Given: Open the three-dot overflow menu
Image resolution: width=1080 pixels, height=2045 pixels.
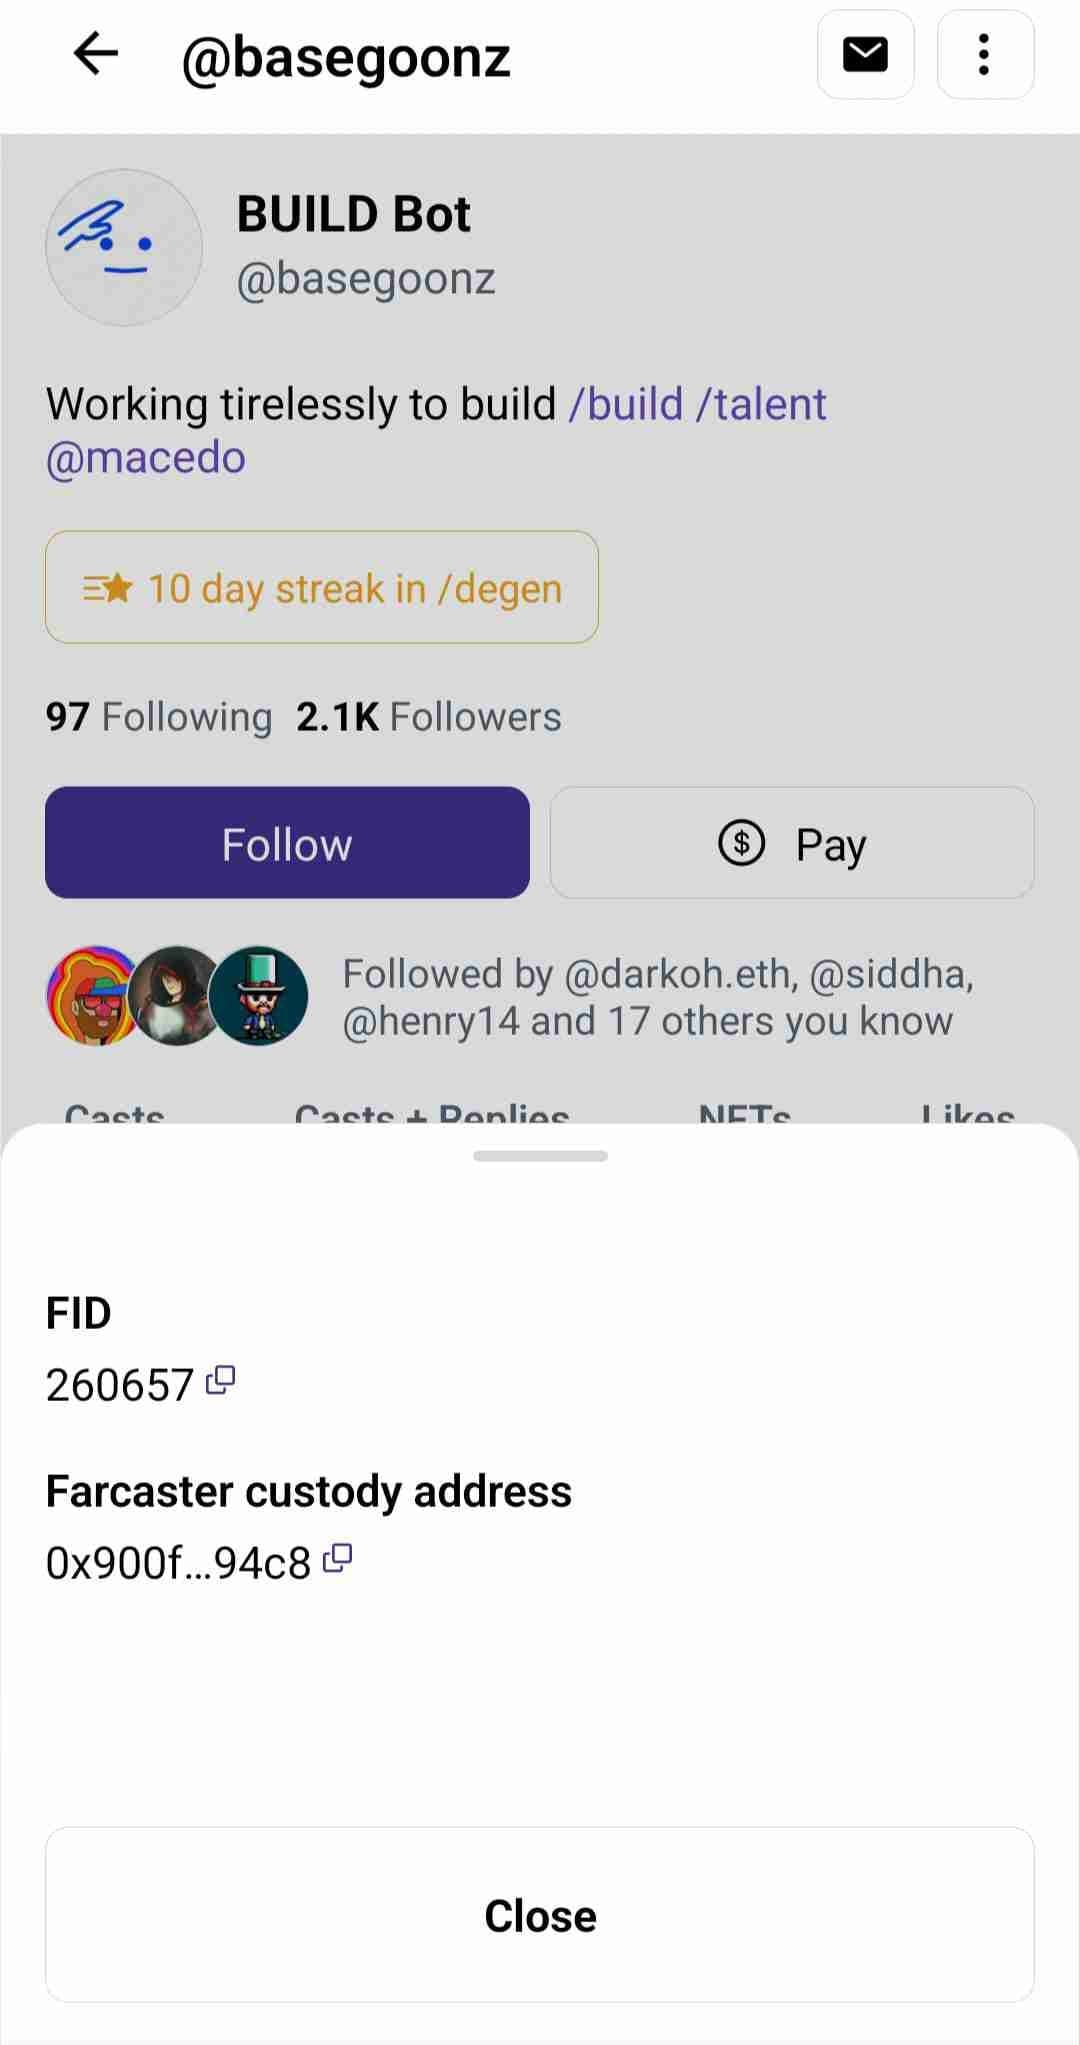Looking at the screenshot, I should 984,55.
